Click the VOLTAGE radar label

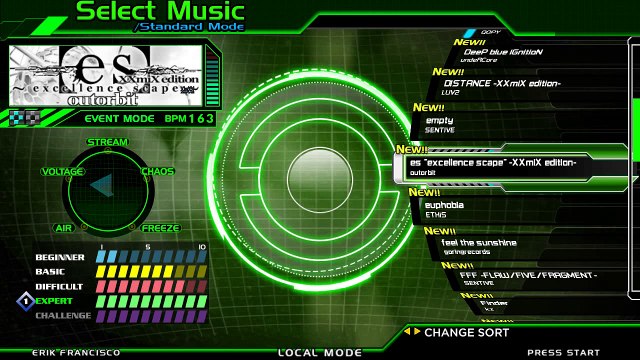pos(63,171)
